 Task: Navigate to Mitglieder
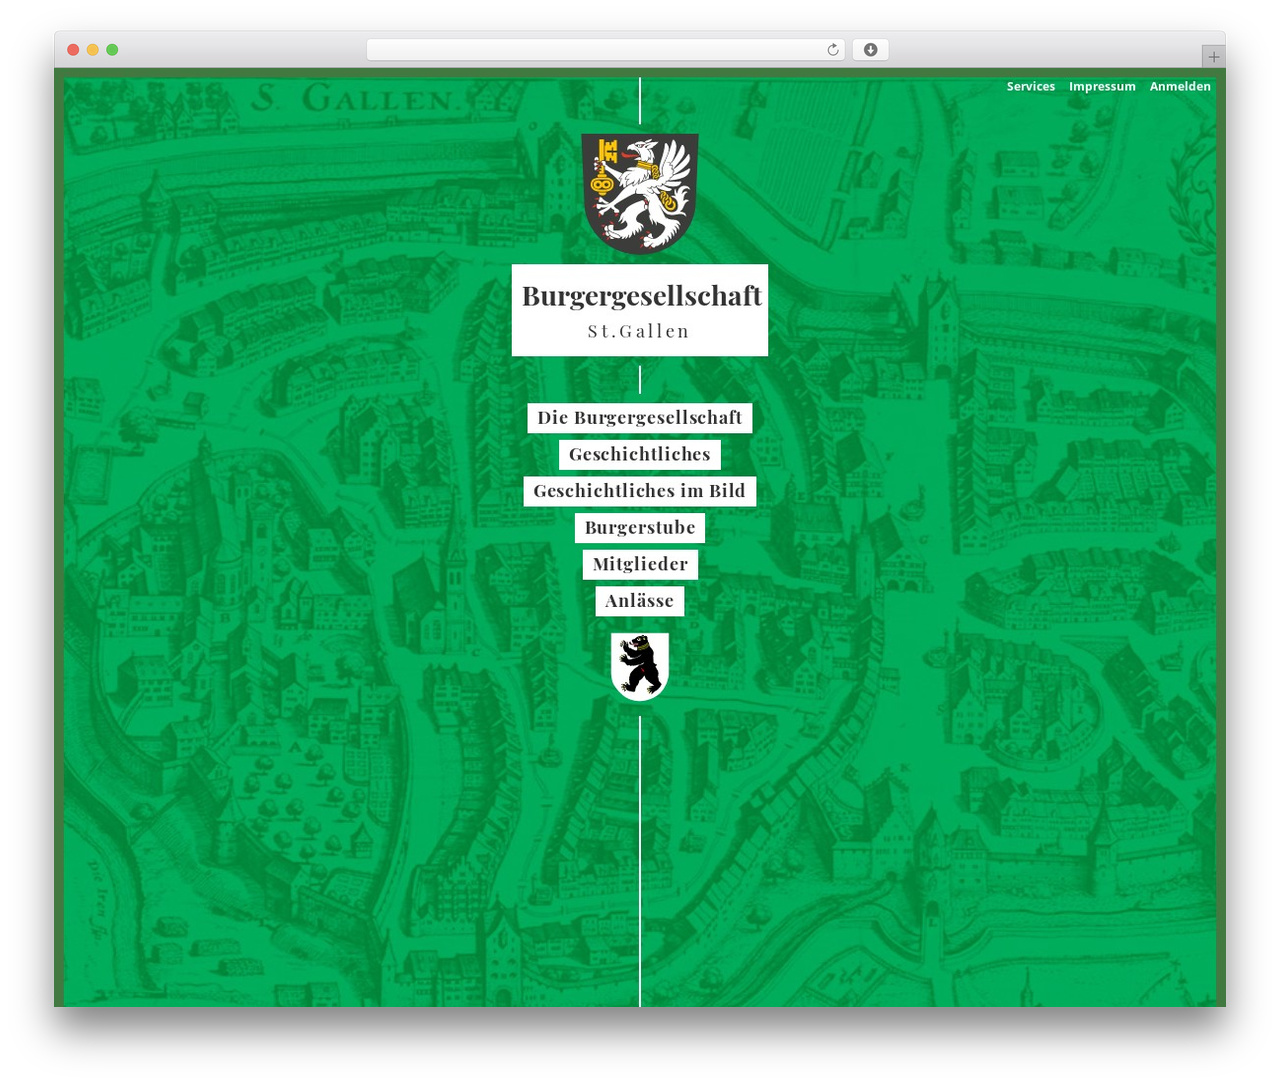click(x=640, y=565)
